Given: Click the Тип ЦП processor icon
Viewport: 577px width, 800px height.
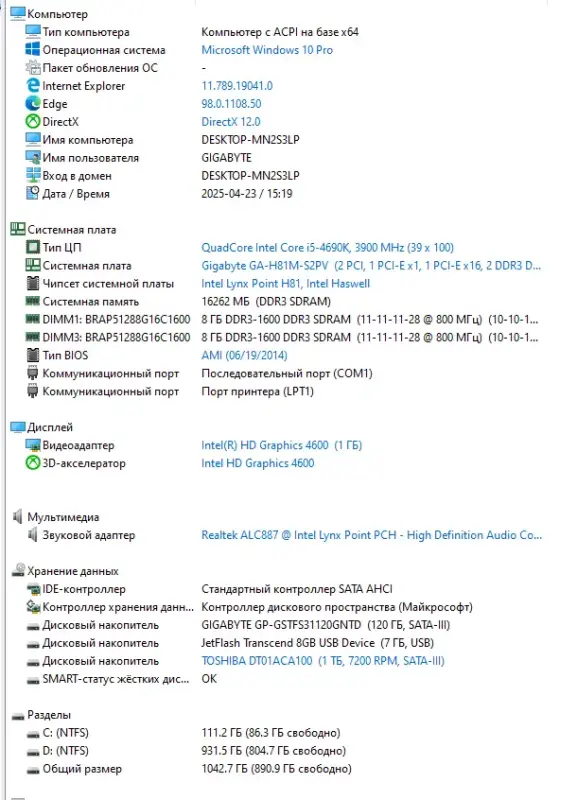Looking at the screenshot, I should click(x=33, y=247).
